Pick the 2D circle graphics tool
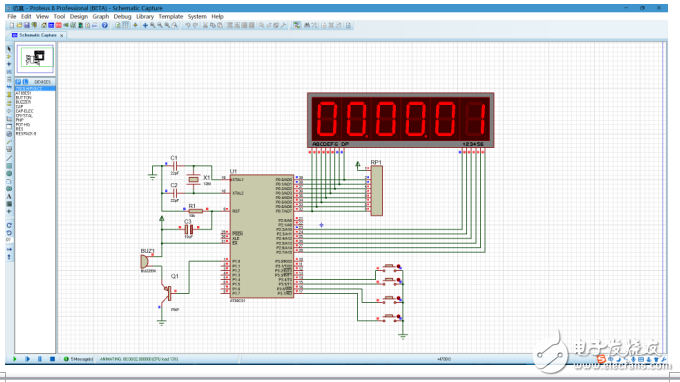 tap(9, 173)
